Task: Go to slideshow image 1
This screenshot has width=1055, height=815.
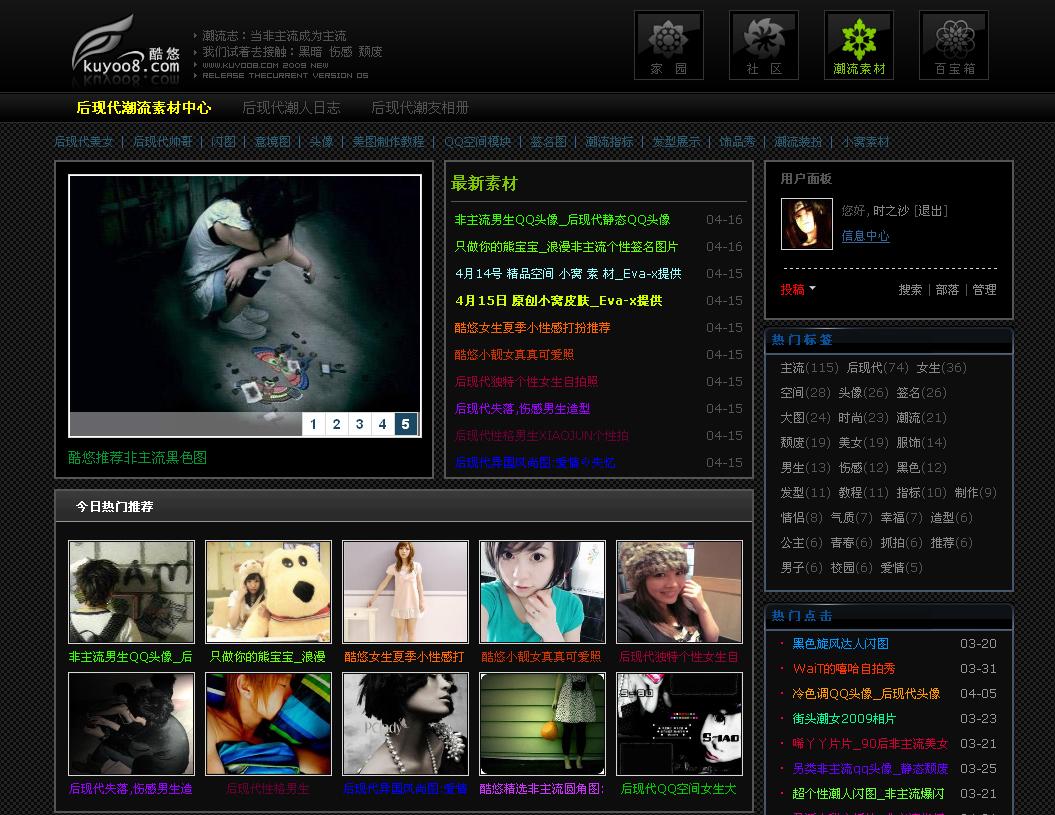Action: [313, 424]
